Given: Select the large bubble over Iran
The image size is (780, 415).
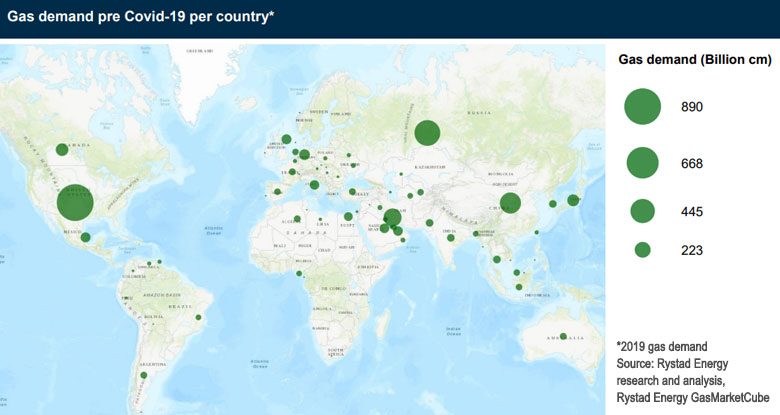Looking at the screenshot, I should click(x=392, y=217).
